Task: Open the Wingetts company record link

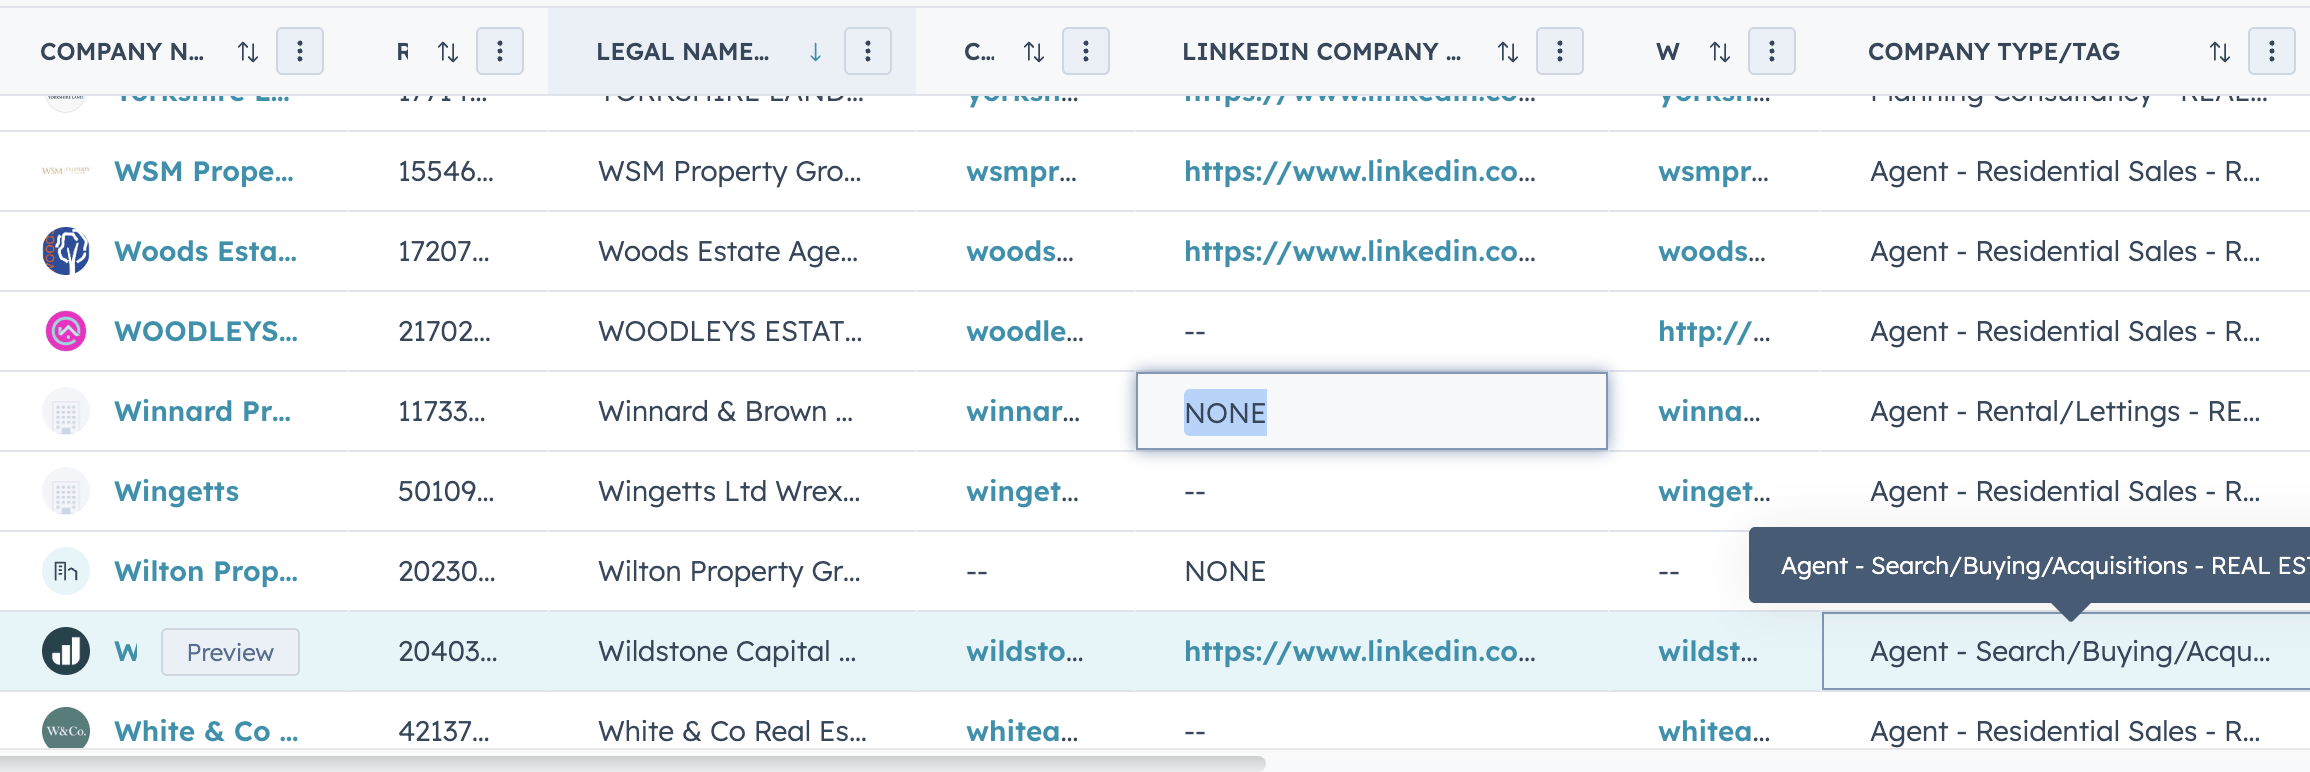Action: click(177, 491)
